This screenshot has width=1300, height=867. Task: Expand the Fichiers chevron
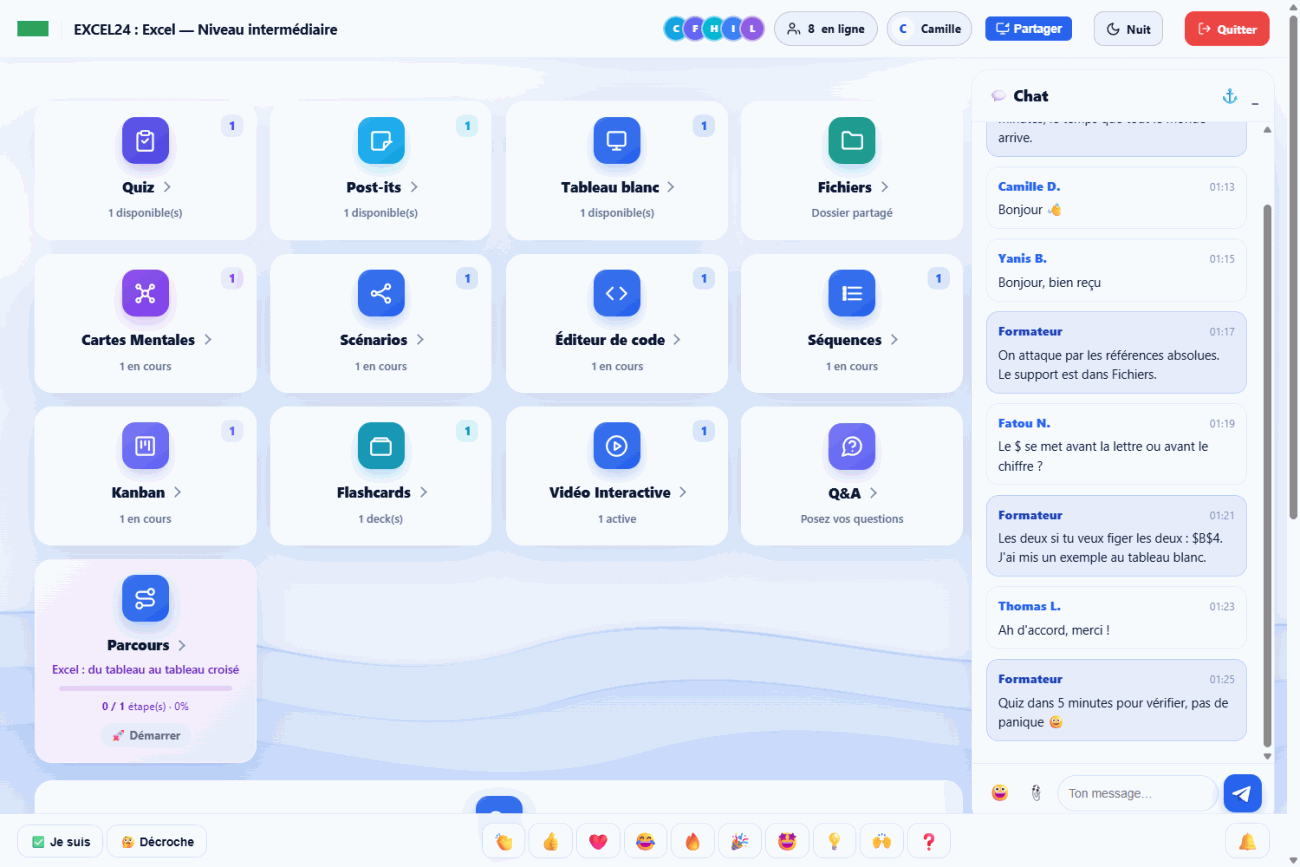(885, 187)
